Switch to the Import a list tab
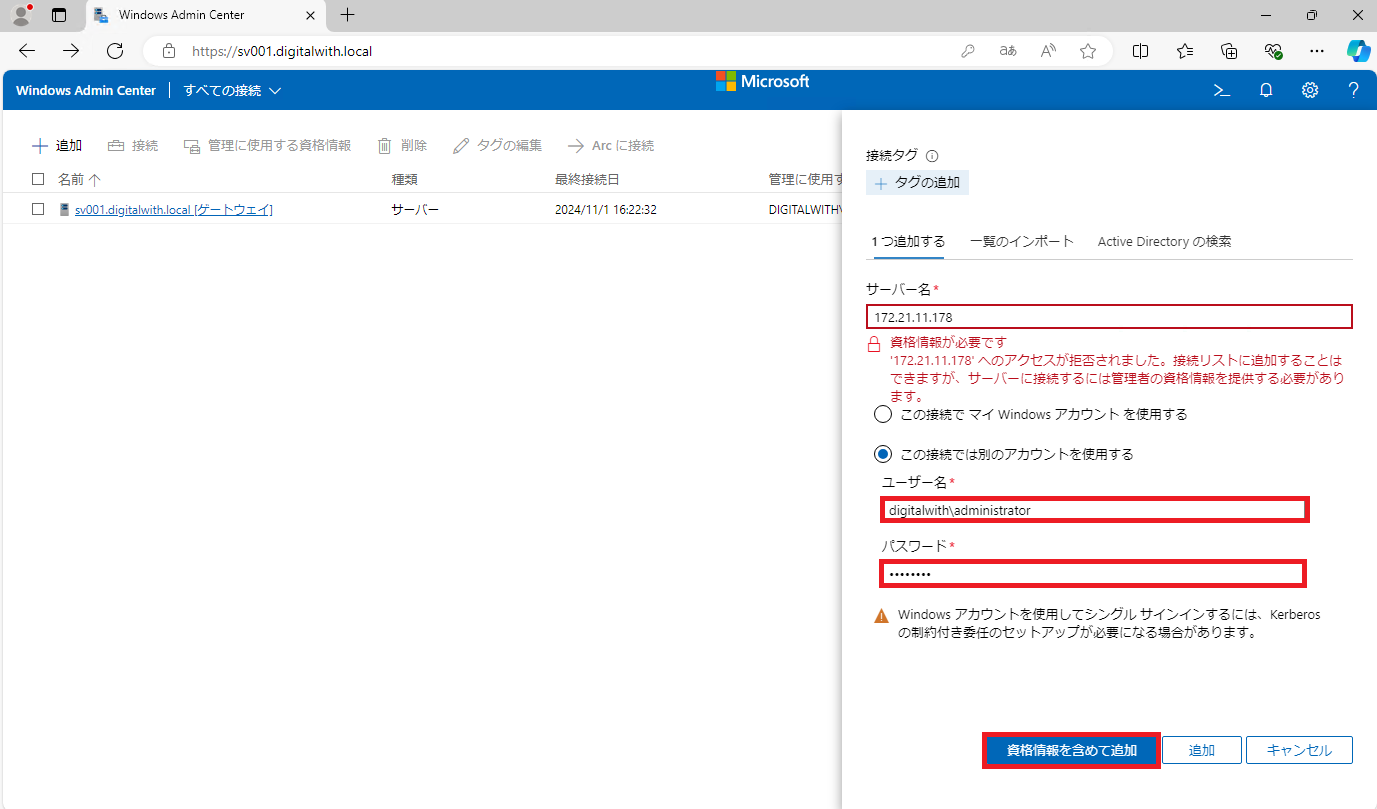The width and height of the screenshot is (1377, 809). (1022, 241)
